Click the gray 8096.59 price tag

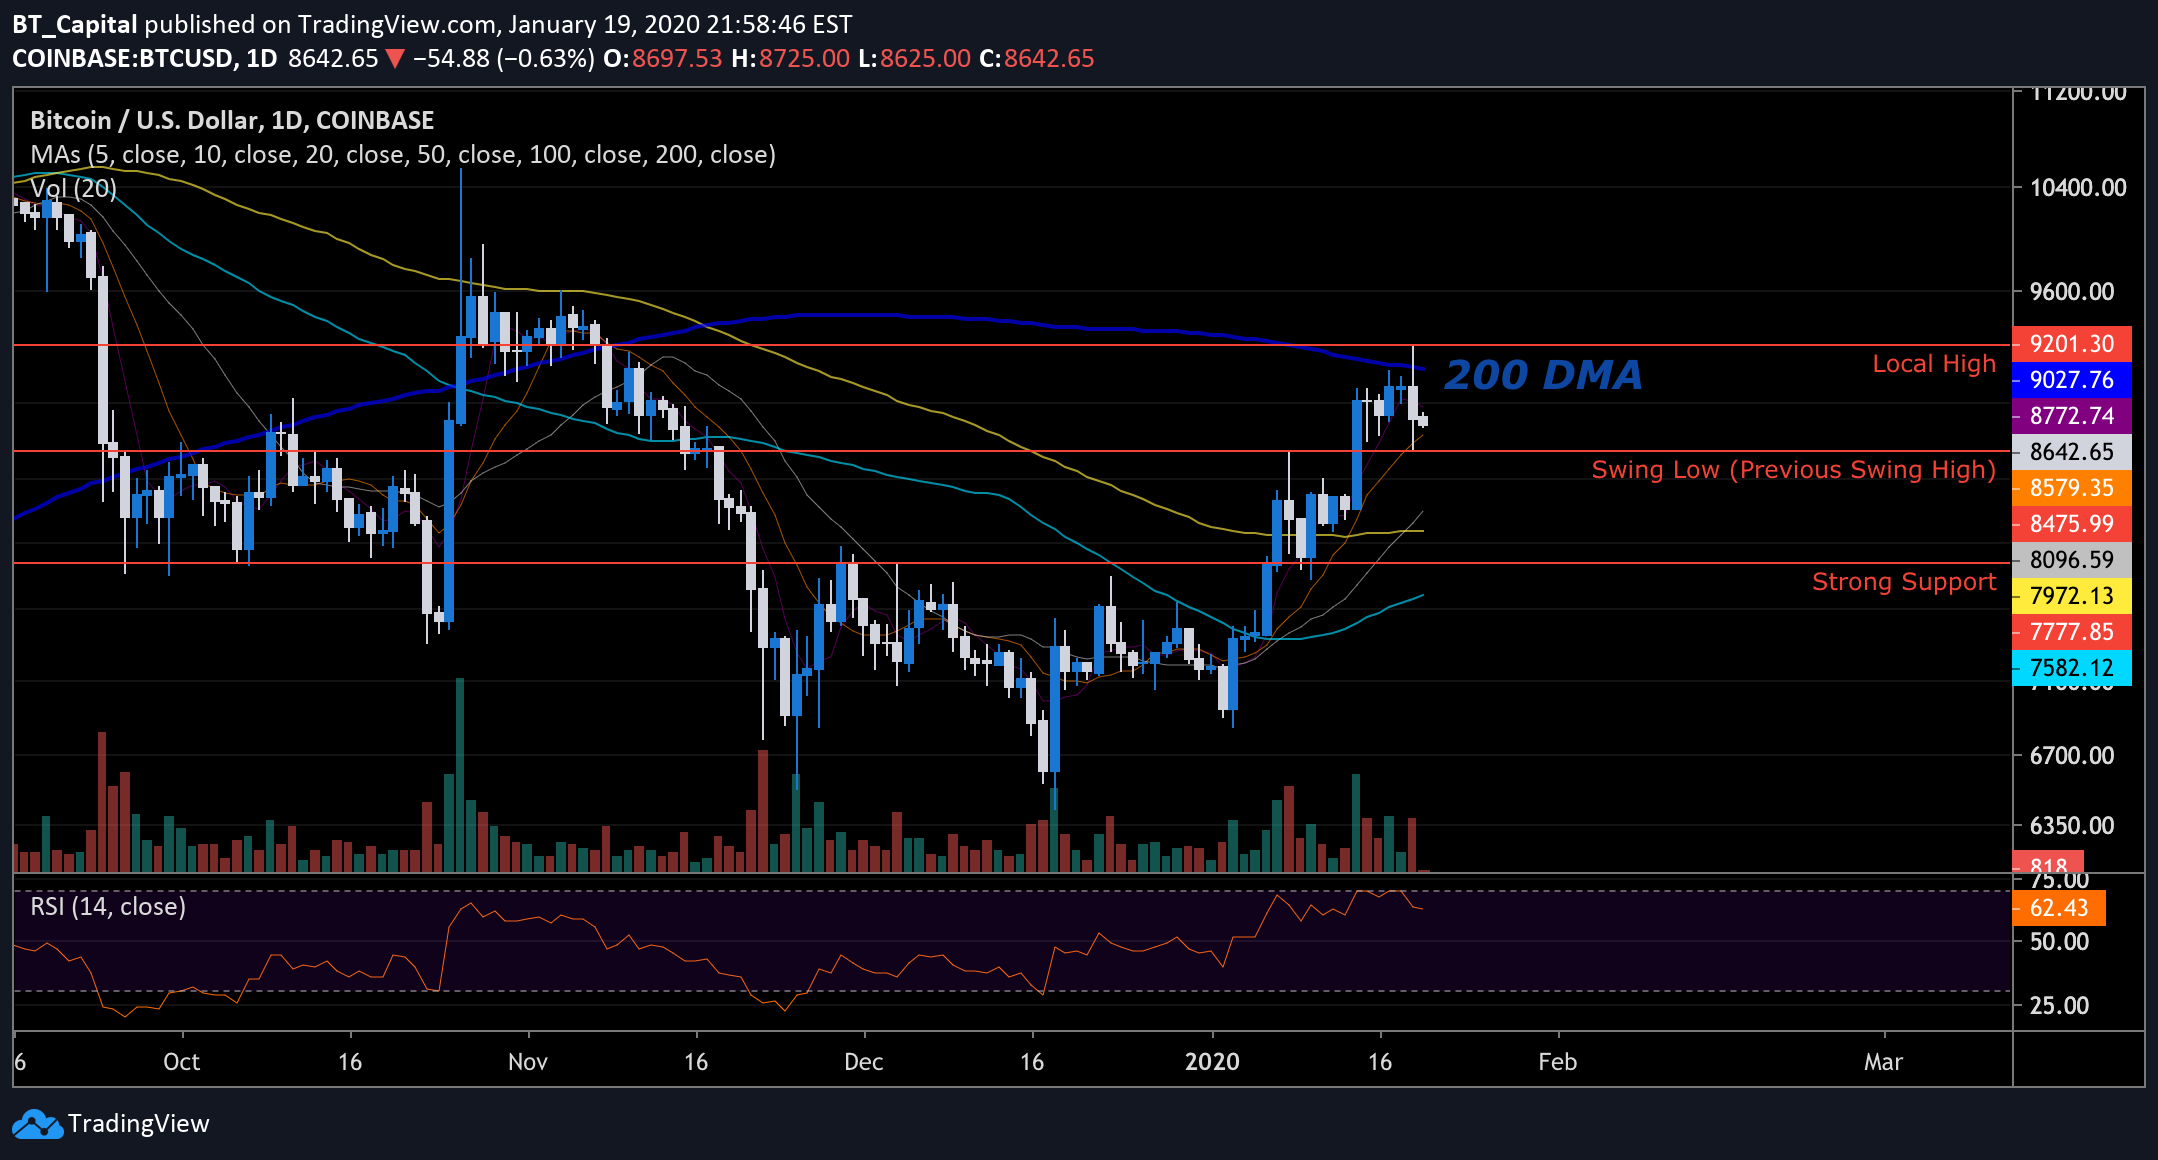[2071, 560]
